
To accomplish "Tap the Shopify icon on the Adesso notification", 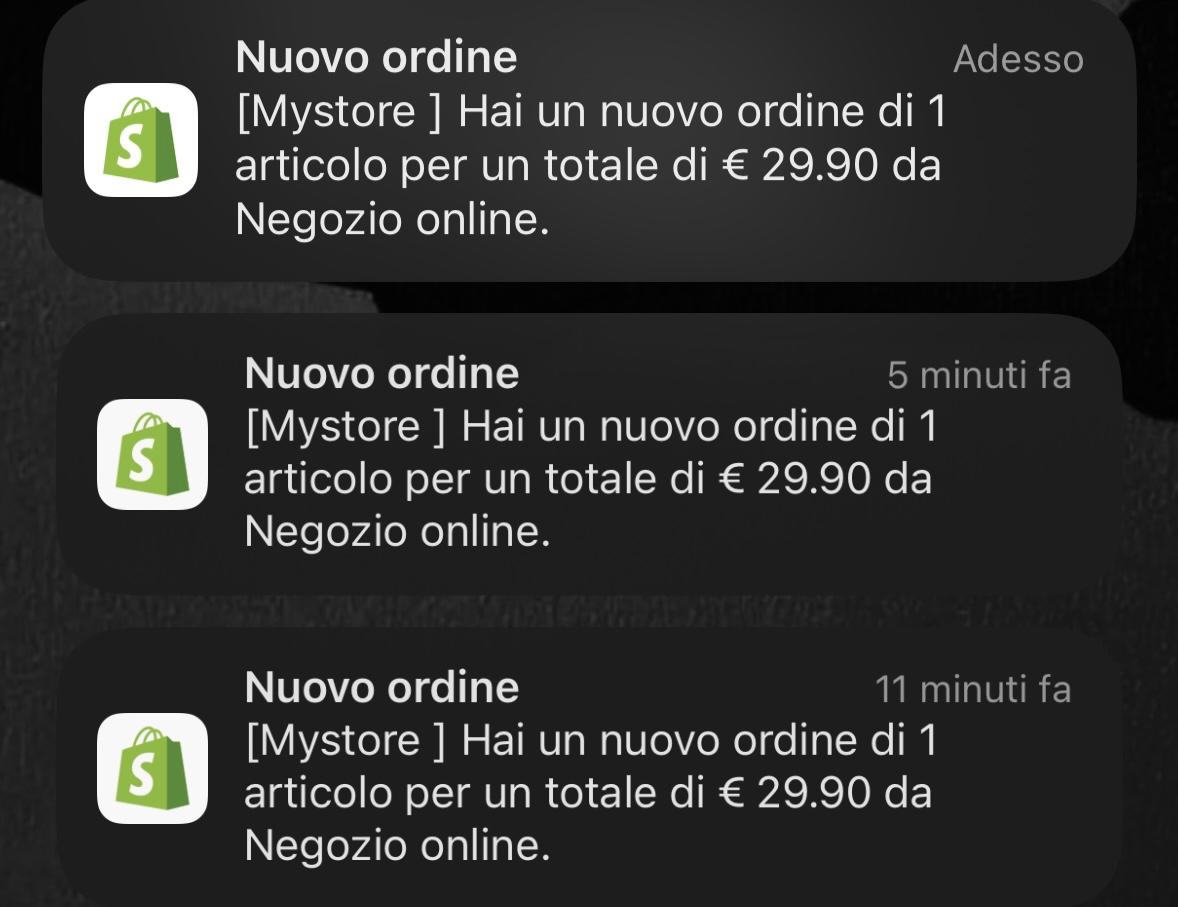I will pos(140,140).
